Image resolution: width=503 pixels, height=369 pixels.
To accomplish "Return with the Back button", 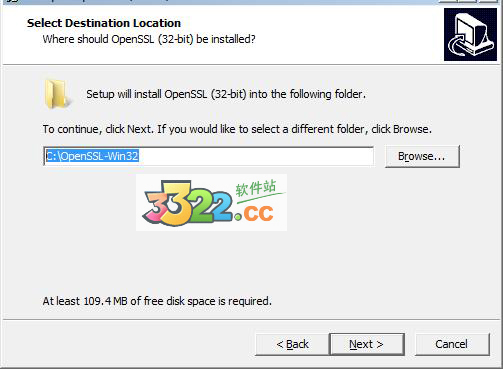I will (292, 344).
